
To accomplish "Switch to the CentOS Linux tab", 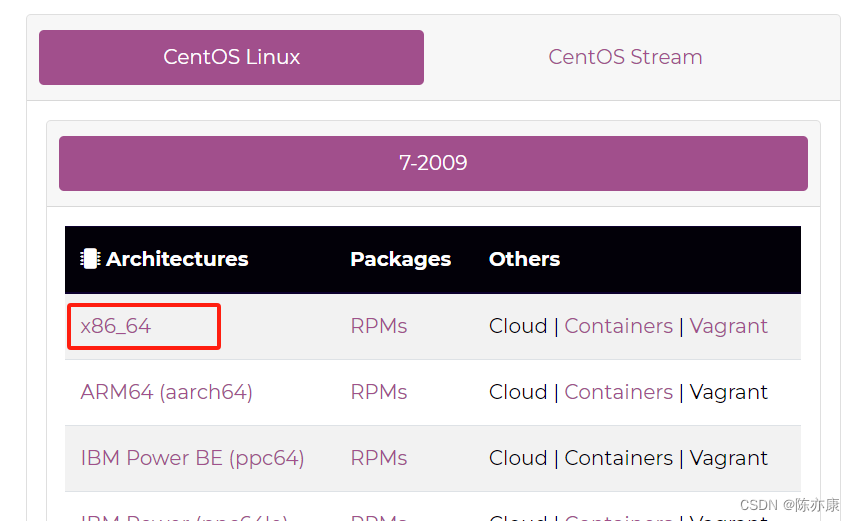I will pos(231,57).
